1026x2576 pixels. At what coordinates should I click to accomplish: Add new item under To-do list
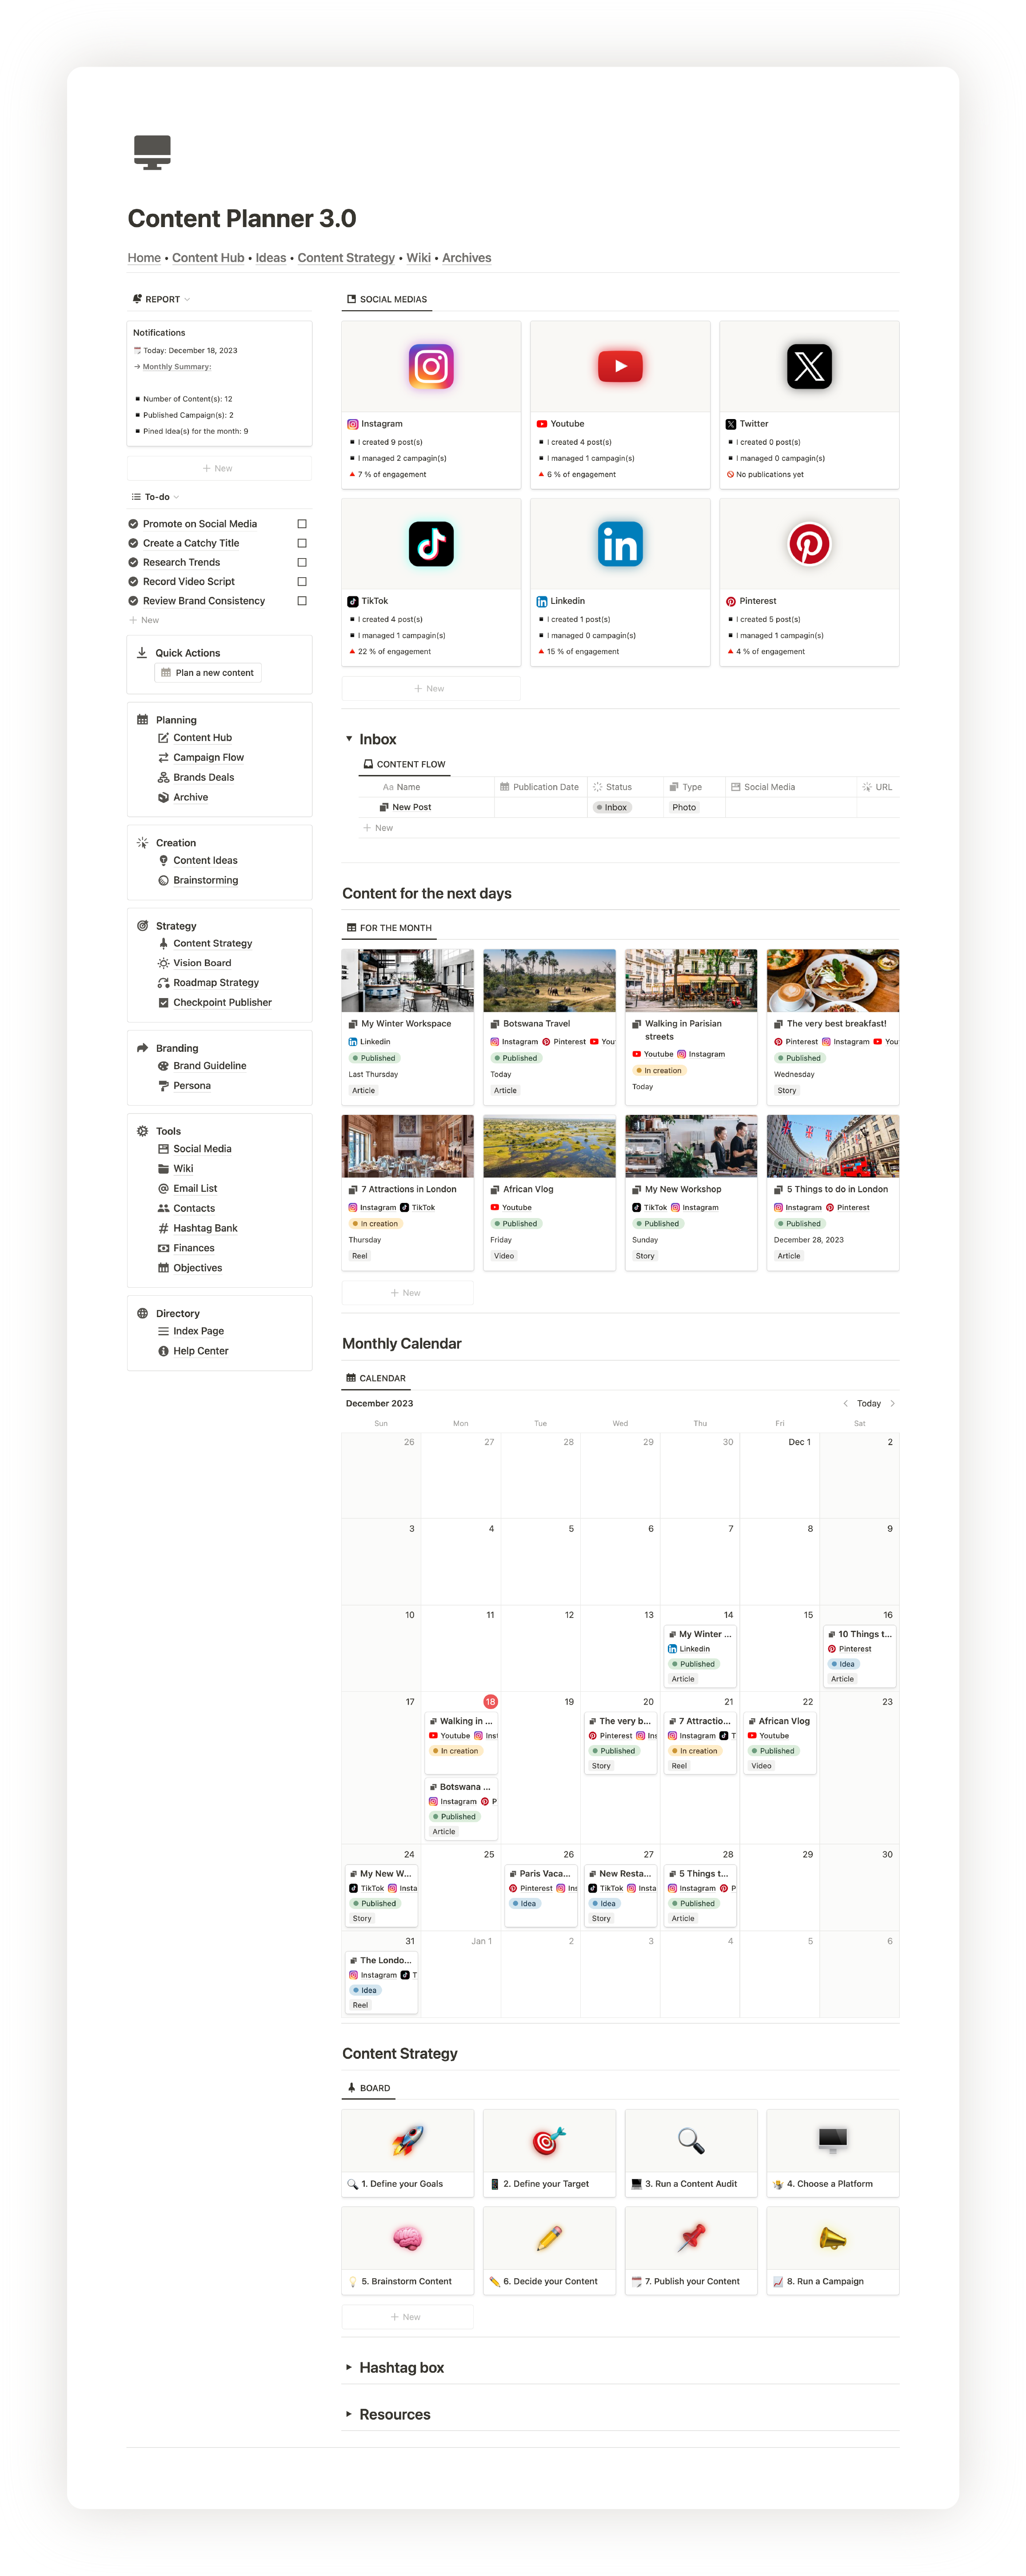point(144,621)
